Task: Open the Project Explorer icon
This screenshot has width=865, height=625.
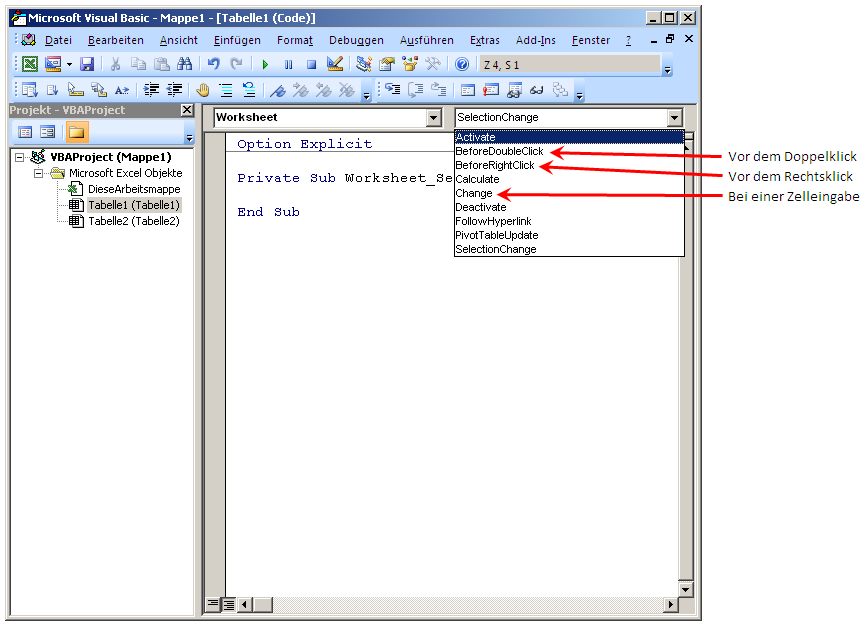Action: tap(364, 64)
